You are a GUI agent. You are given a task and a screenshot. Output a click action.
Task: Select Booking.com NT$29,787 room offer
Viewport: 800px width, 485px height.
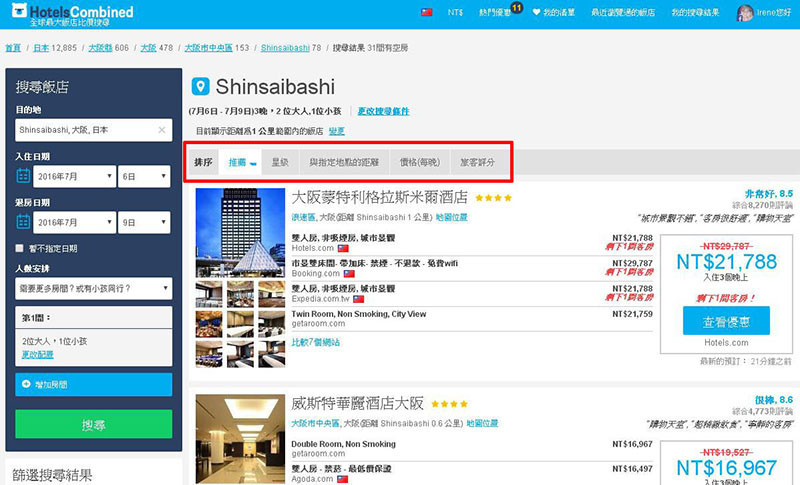pyautogui.click(x=472, y=268)
